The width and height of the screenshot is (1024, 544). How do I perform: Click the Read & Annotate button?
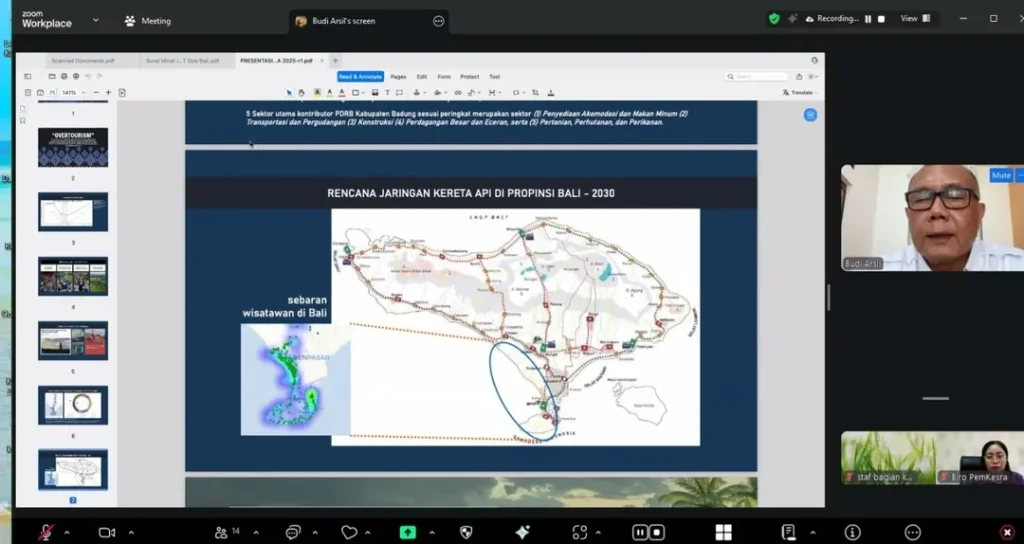(360, 77)
